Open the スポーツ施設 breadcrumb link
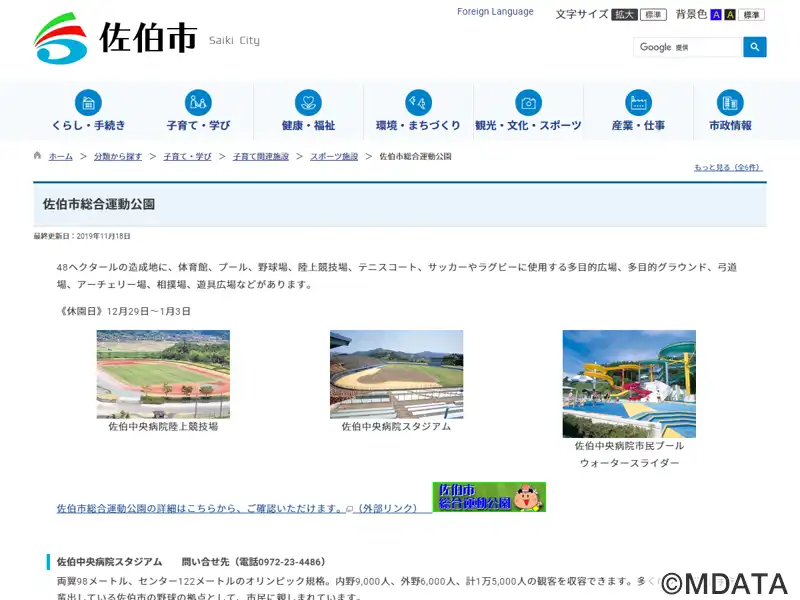 click(334, 157)
